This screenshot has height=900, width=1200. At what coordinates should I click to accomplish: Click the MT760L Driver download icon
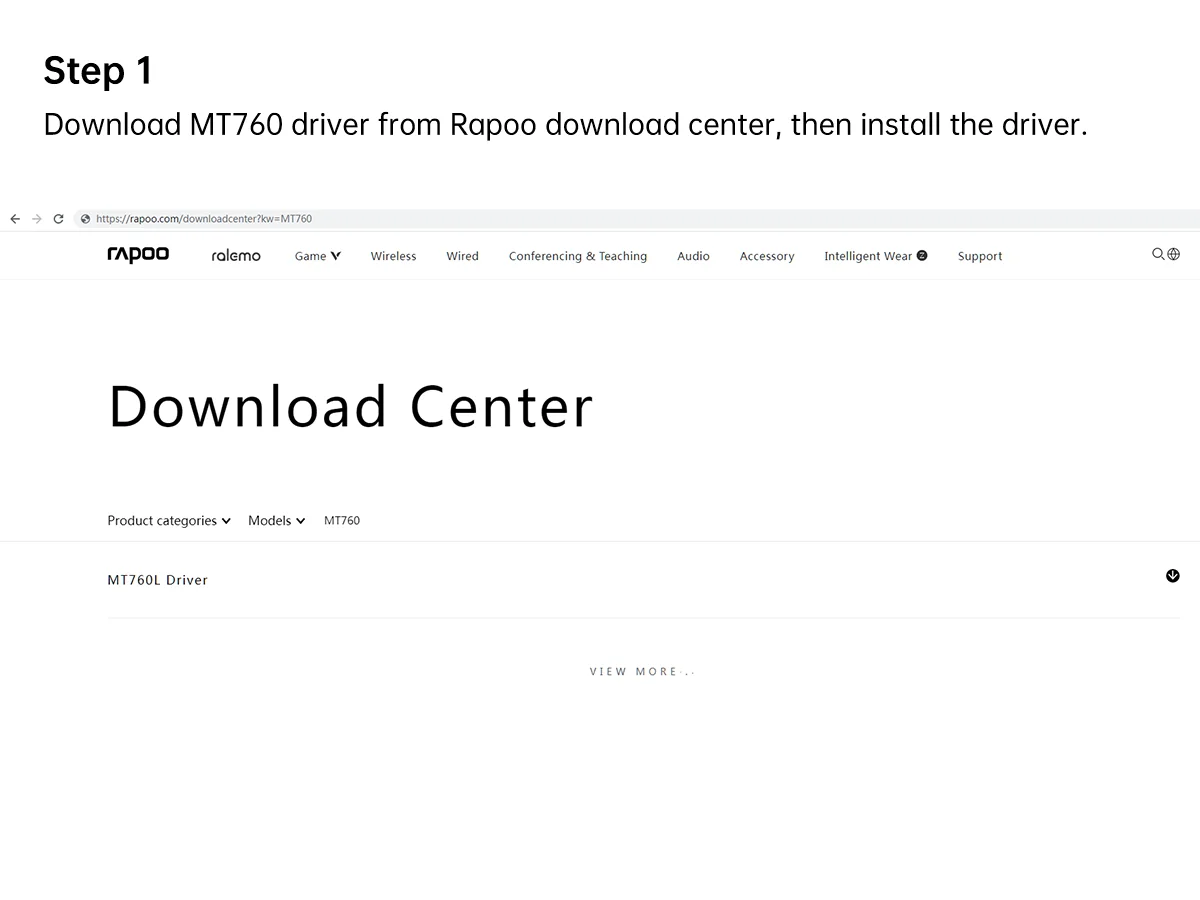point(1173,576)
